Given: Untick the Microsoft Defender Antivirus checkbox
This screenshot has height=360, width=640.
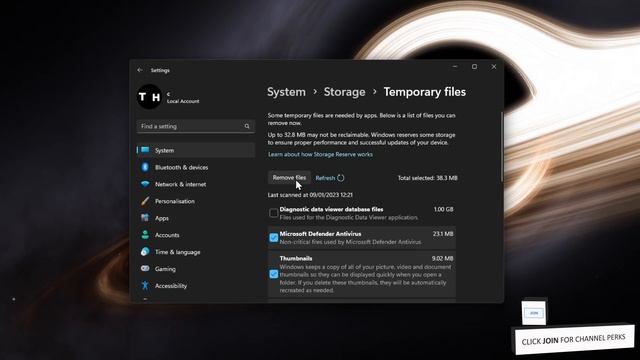Looking at the screenshot, I should (273, 238).
